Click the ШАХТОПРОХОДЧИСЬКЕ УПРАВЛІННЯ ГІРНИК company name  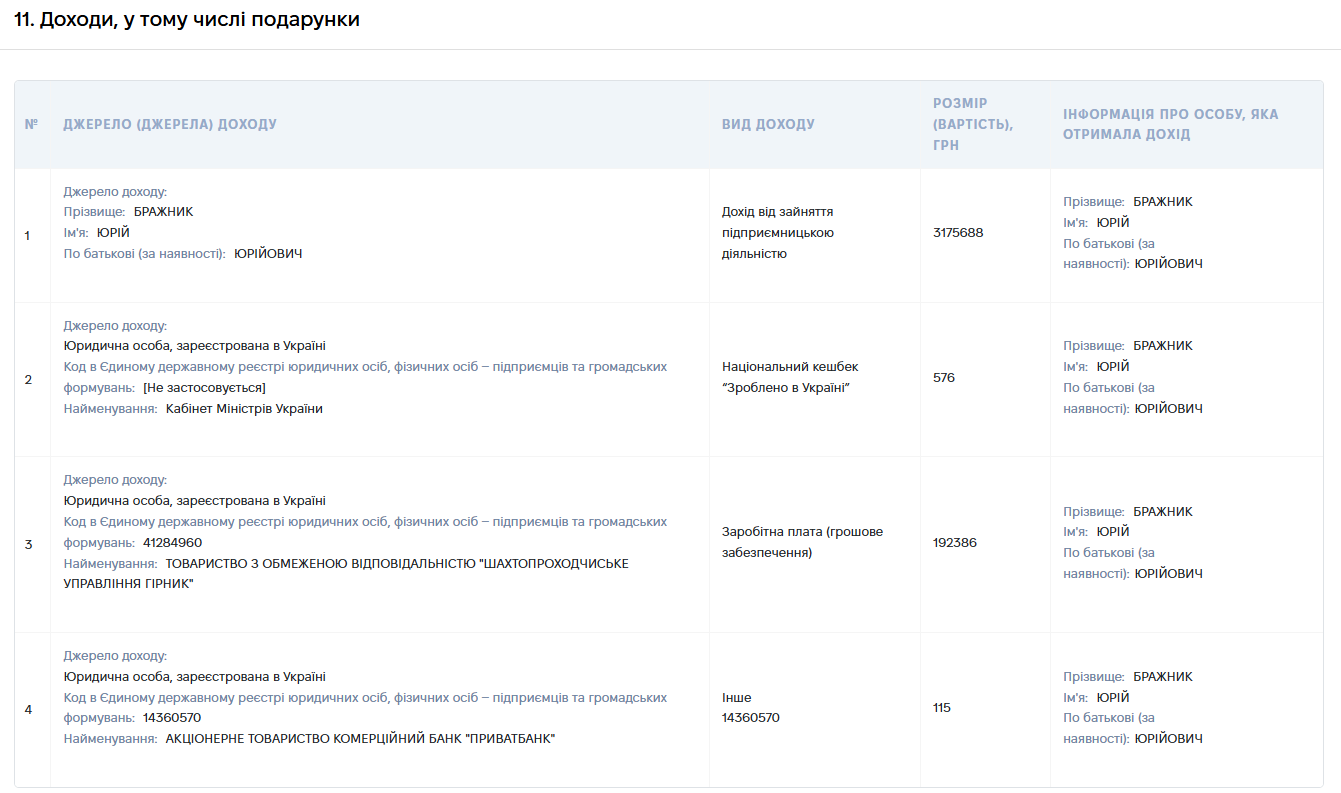[346, 573]
